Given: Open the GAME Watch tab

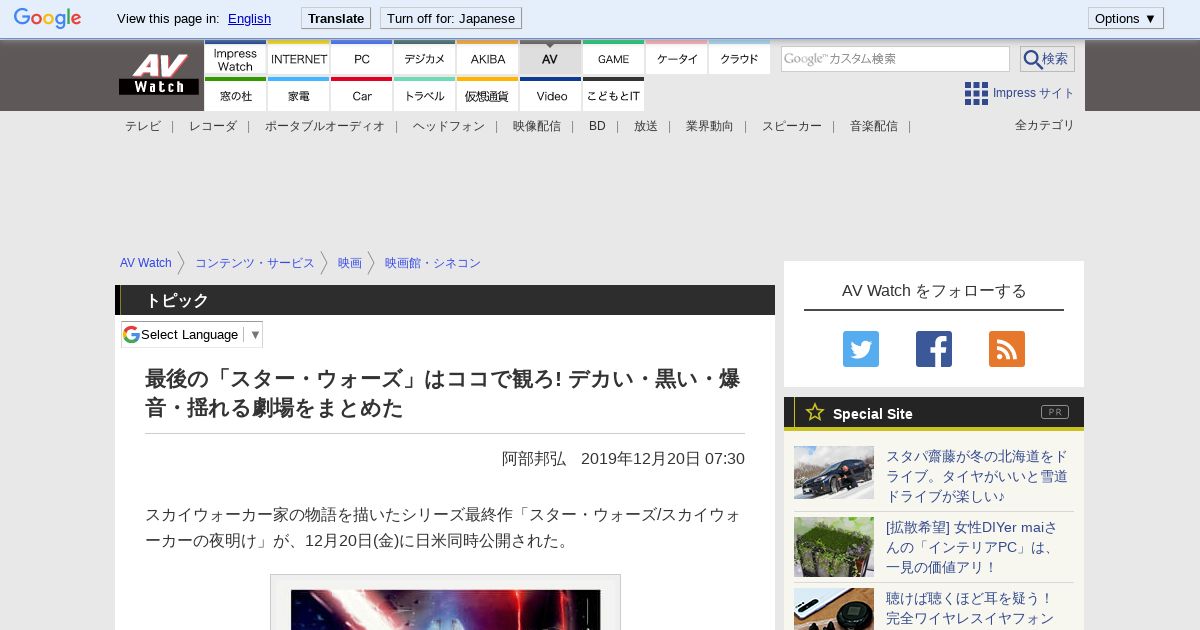Looking at the screenshot, I should (613, 59).
